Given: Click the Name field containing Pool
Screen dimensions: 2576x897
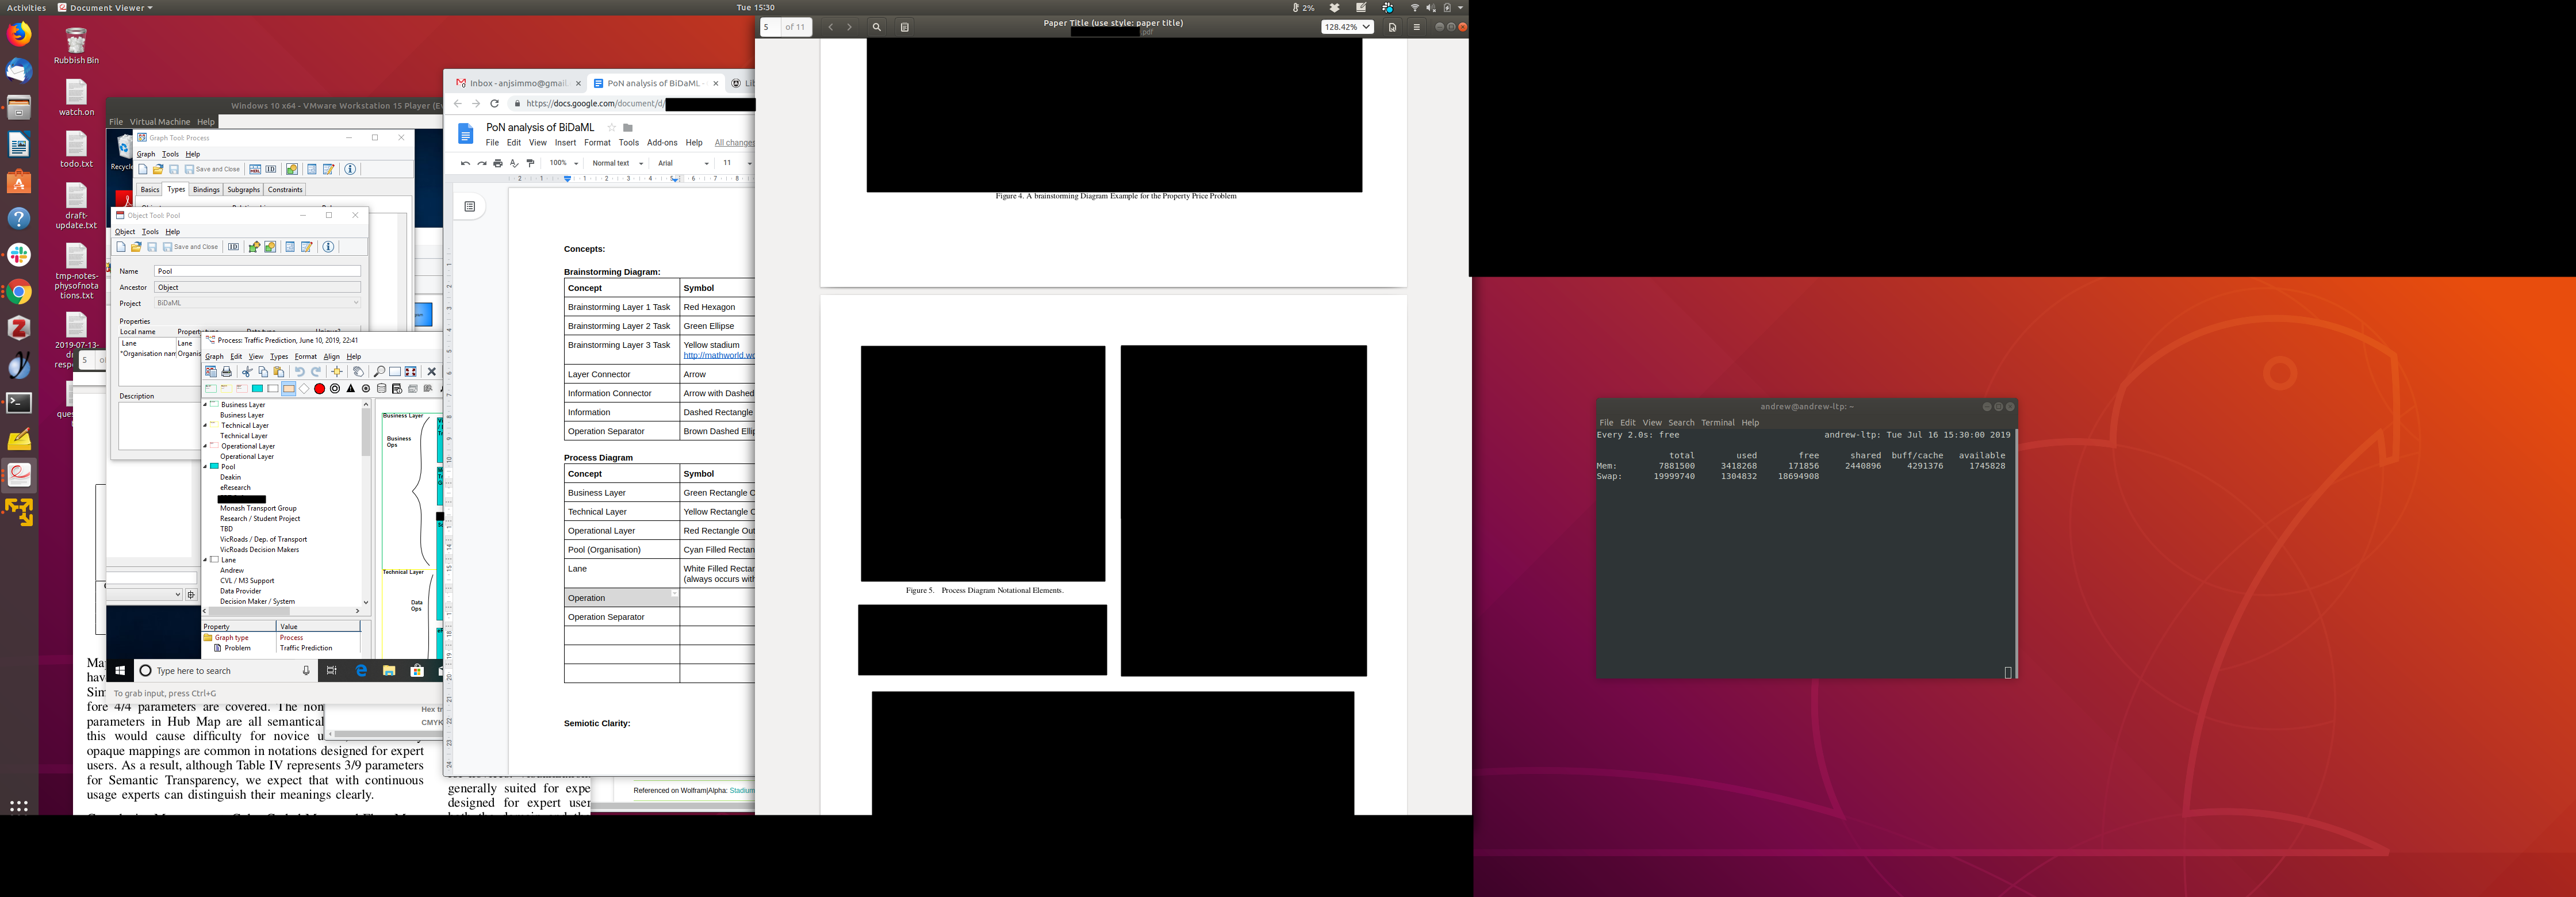Looking at the screenshot, I should coord(257,271).
